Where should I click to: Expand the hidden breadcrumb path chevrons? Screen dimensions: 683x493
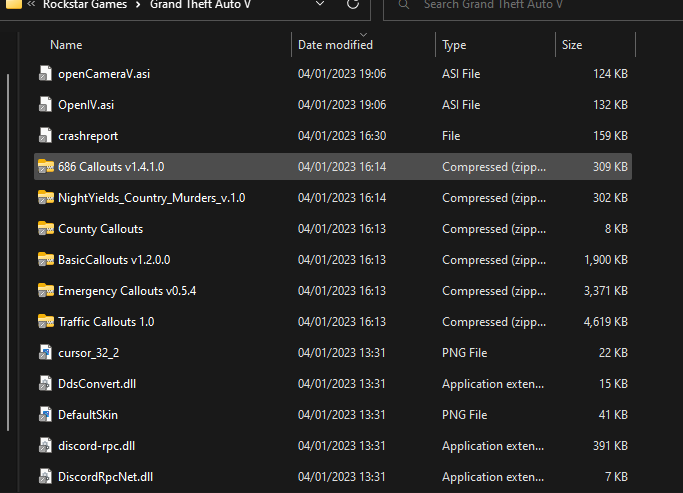pos(32,5)
